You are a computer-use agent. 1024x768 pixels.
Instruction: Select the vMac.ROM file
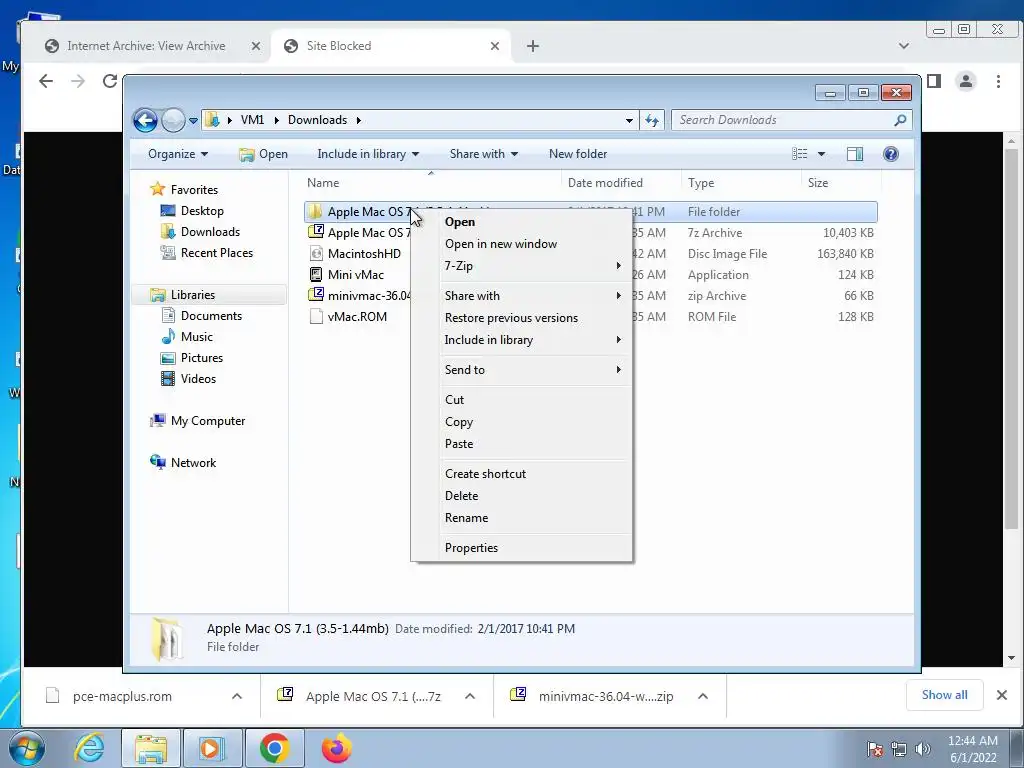[357, 317]
